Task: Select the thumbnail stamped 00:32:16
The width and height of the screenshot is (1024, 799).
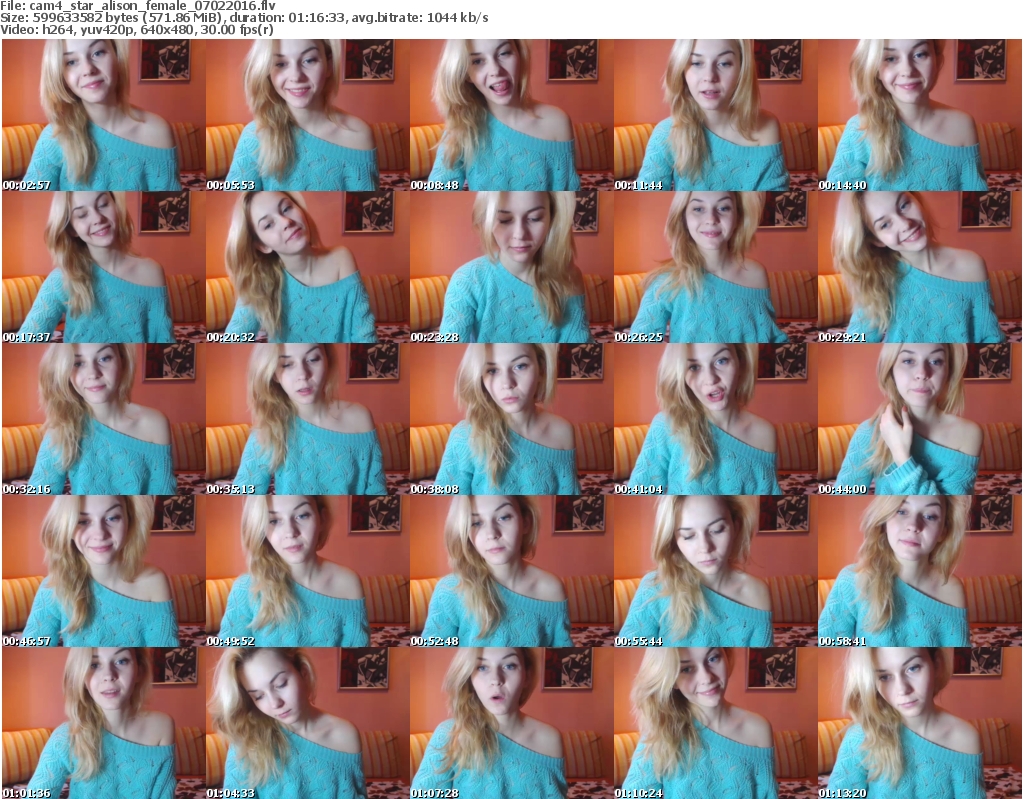Action: click(x=104, y=419)
